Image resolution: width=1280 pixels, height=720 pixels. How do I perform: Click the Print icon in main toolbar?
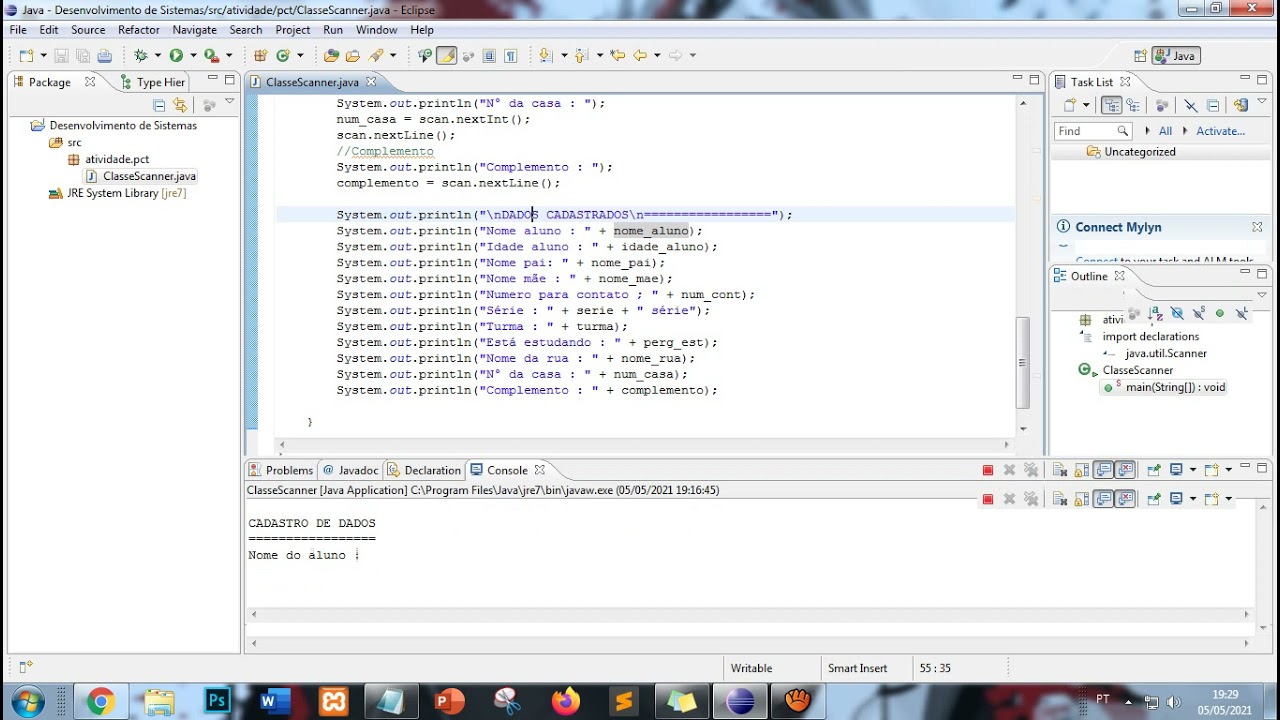[104, 56]
